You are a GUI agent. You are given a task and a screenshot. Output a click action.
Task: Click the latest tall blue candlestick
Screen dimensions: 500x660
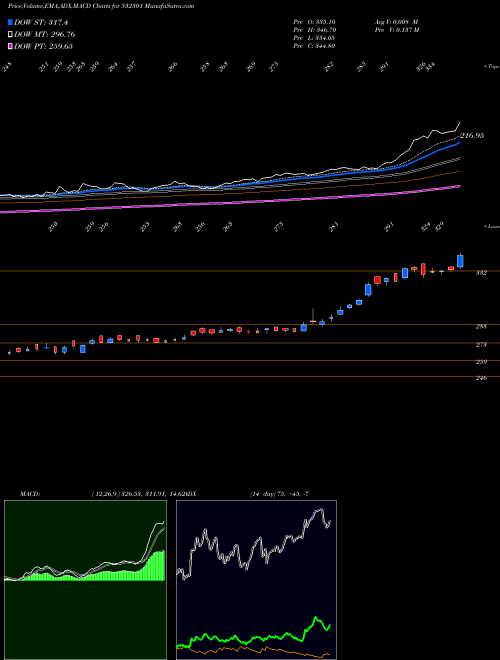pos(460,261)
